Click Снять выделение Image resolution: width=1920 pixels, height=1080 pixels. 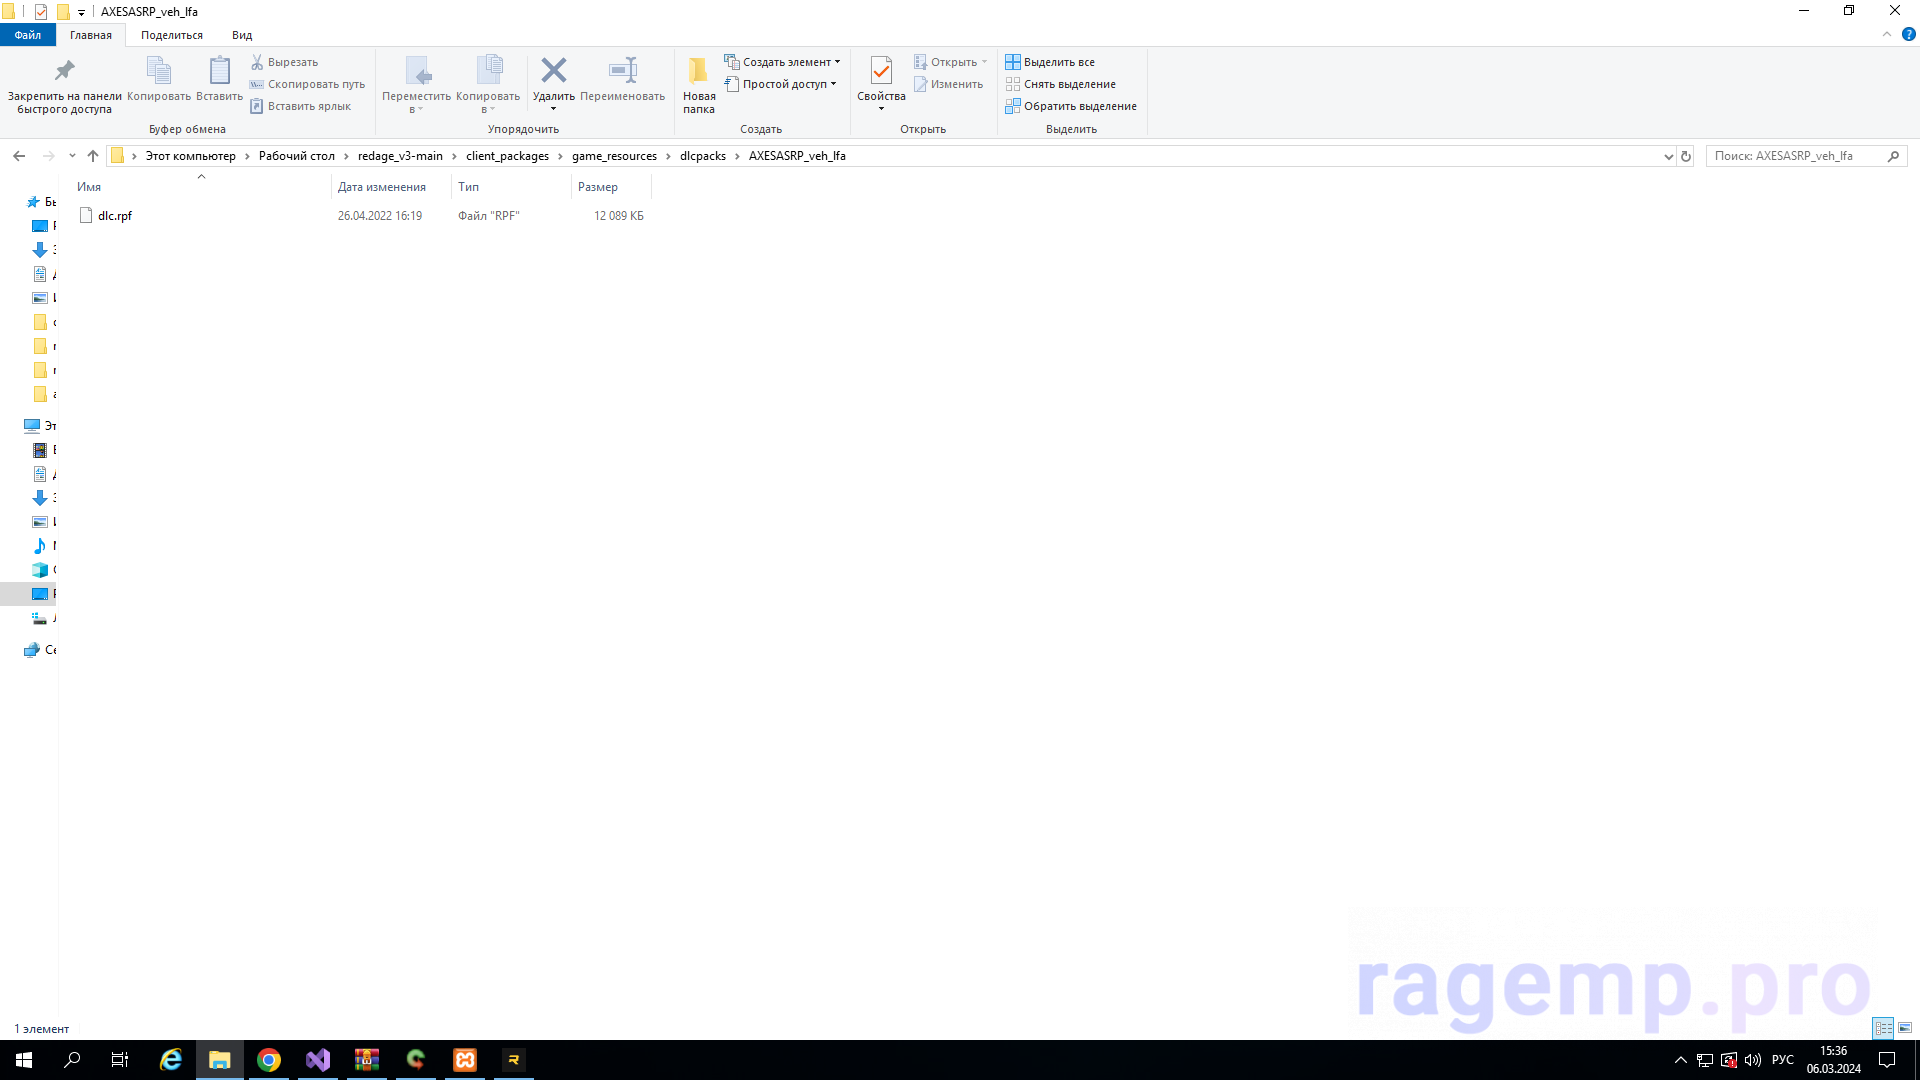[1060, 84]
